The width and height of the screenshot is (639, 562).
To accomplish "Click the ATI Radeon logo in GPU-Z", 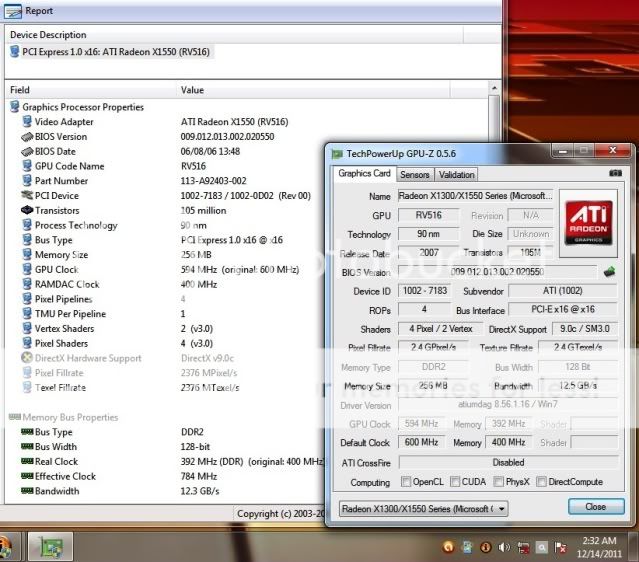I will (x=588, y=223).
